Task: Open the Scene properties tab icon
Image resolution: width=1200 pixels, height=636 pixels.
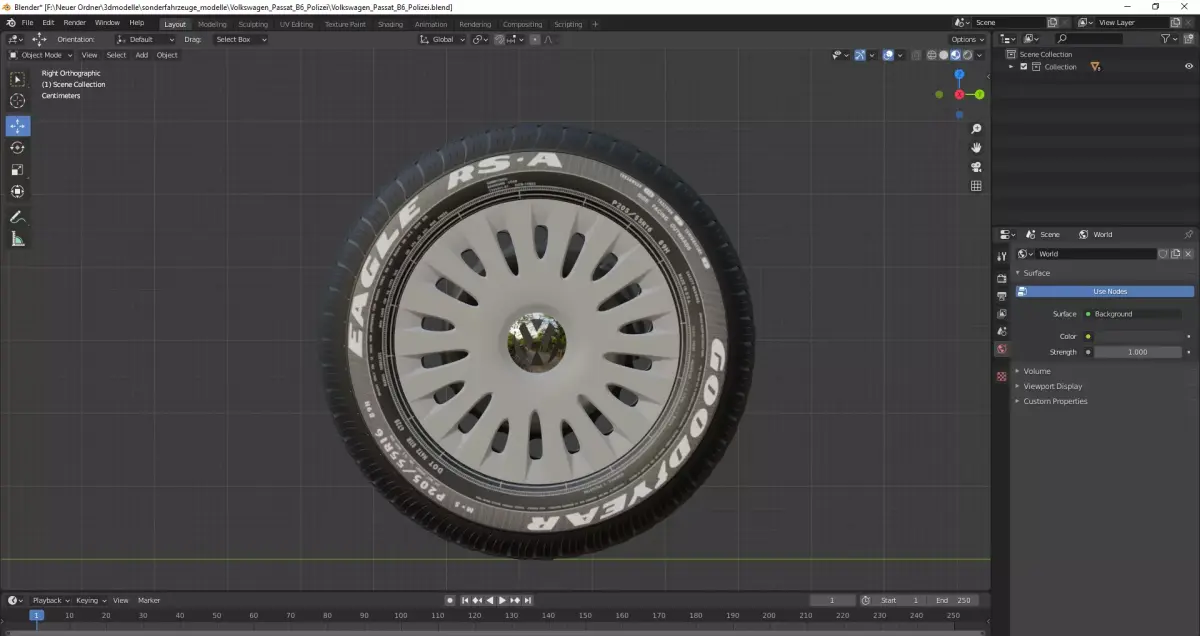Action: pyautogui.click(x=1001, y=331)
